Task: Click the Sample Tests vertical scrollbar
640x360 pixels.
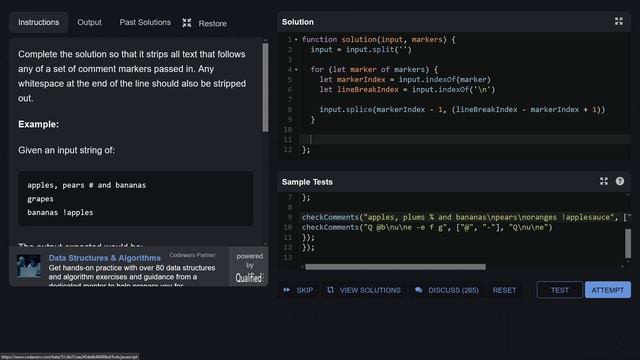Action: 628,243
